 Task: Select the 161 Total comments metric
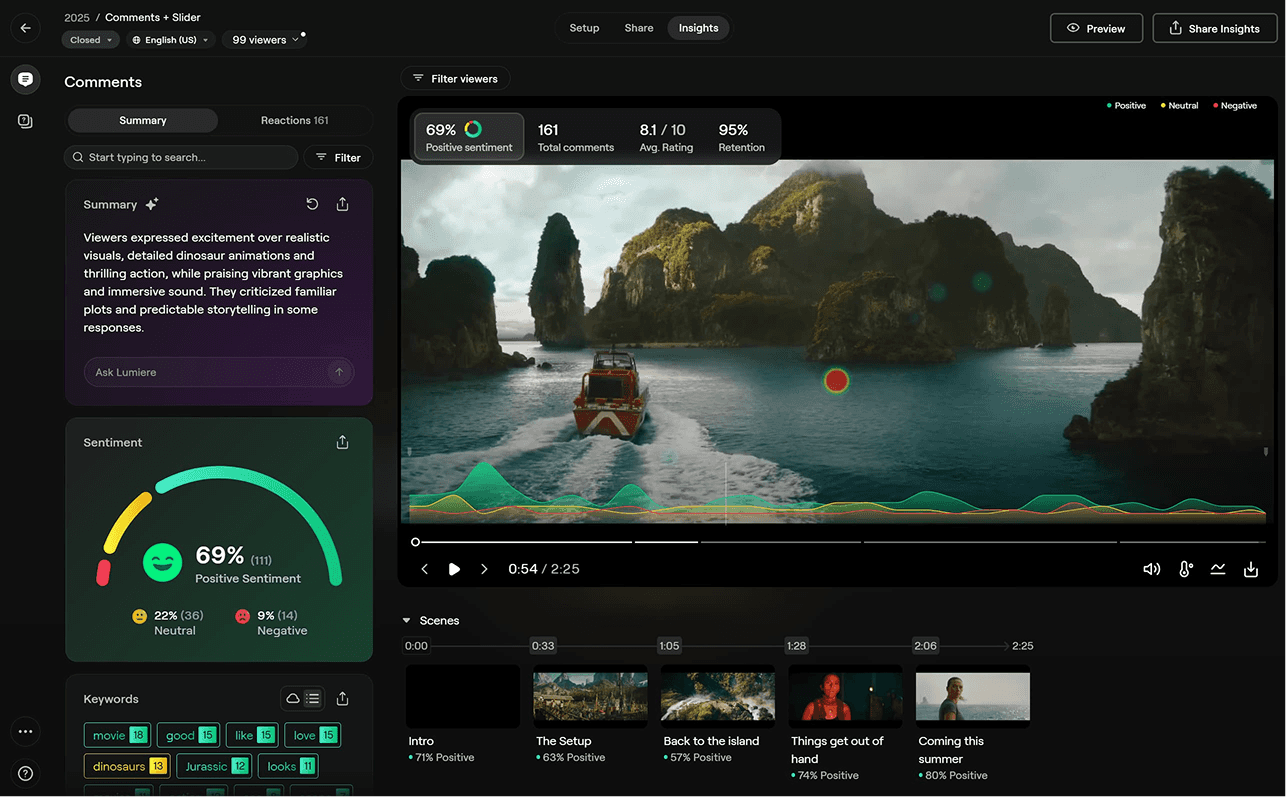click(x=576, y=137)
